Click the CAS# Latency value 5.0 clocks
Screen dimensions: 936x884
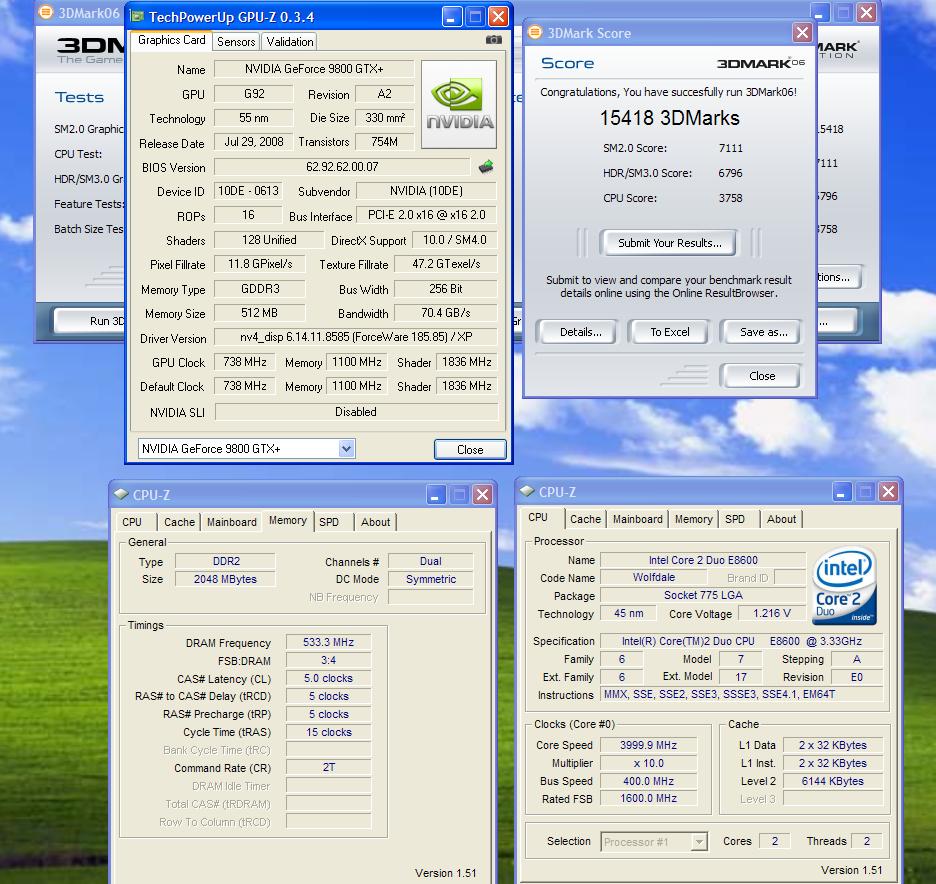point(328,678)
